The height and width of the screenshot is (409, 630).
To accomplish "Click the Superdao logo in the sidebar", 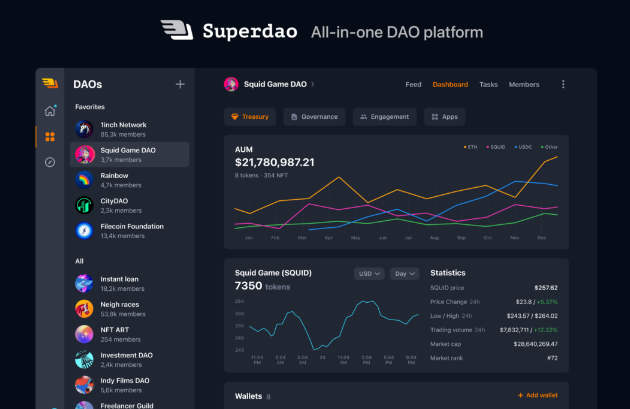I will point(50,83).
